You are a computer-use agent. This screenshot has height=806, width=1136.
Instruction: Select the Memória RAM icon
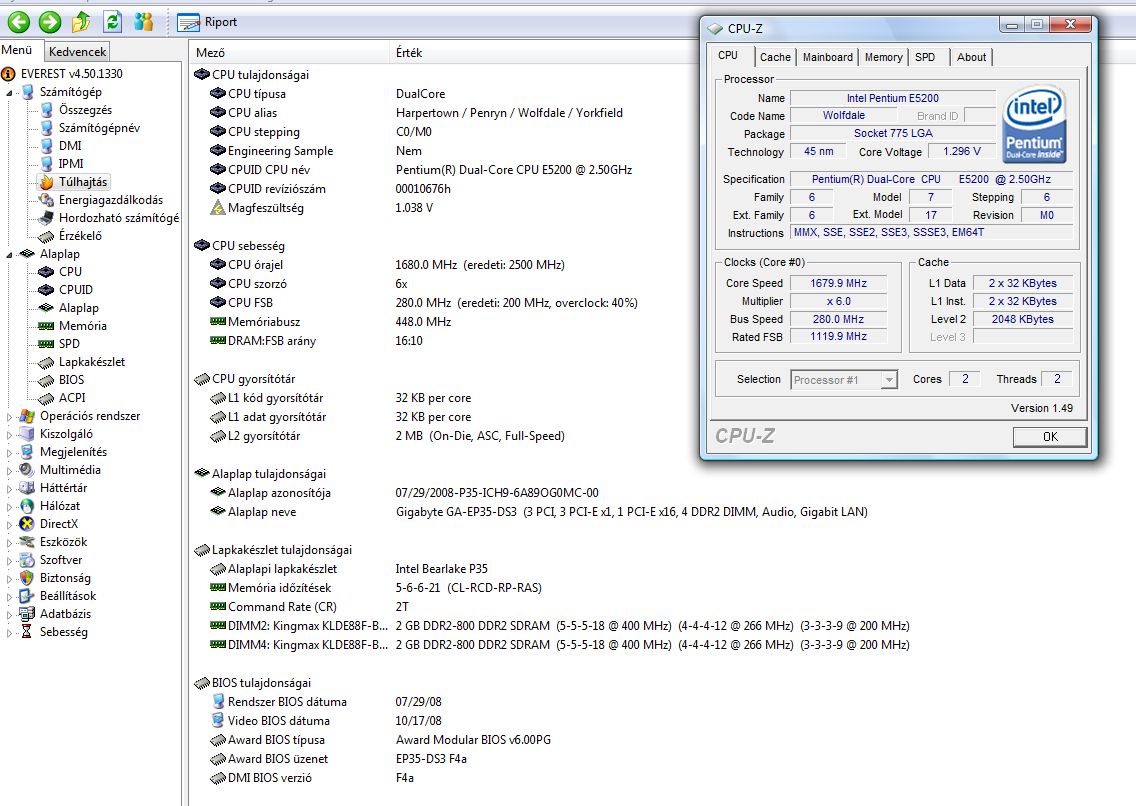(x=46, y=326)
